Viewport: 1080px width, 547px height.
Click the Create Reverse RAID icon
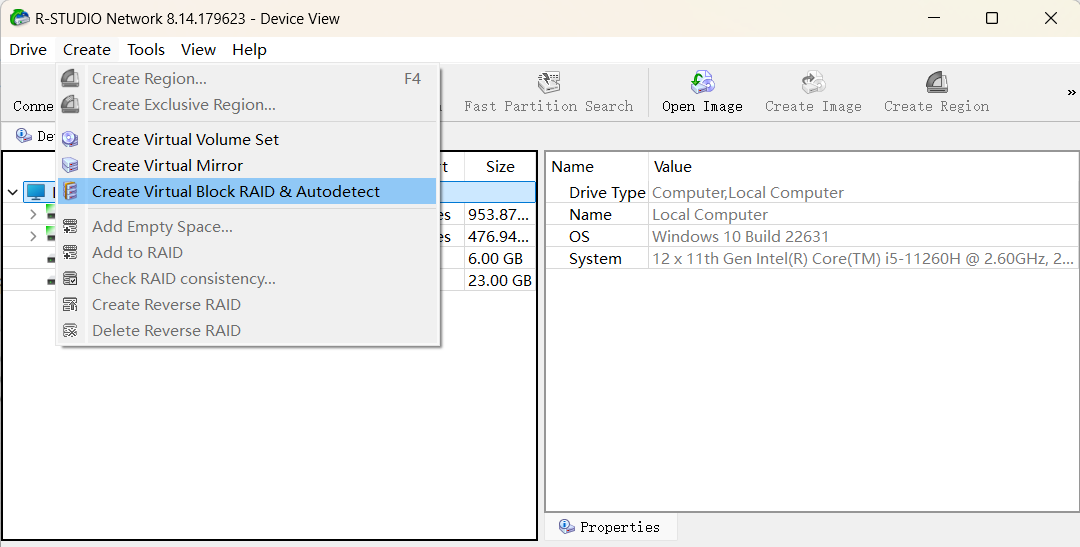(70, 305)
